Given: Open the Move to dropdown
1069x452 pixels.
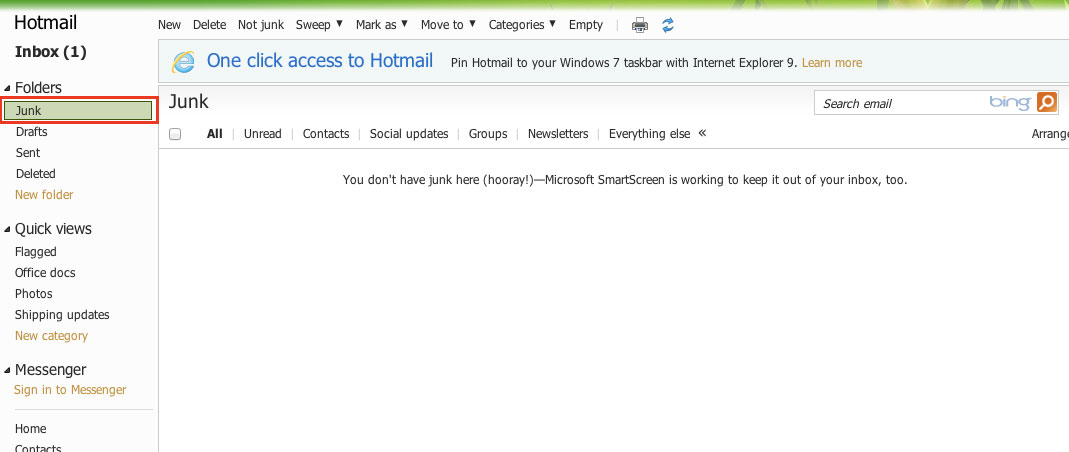Looking at the screenshot, I should [448, 25].
